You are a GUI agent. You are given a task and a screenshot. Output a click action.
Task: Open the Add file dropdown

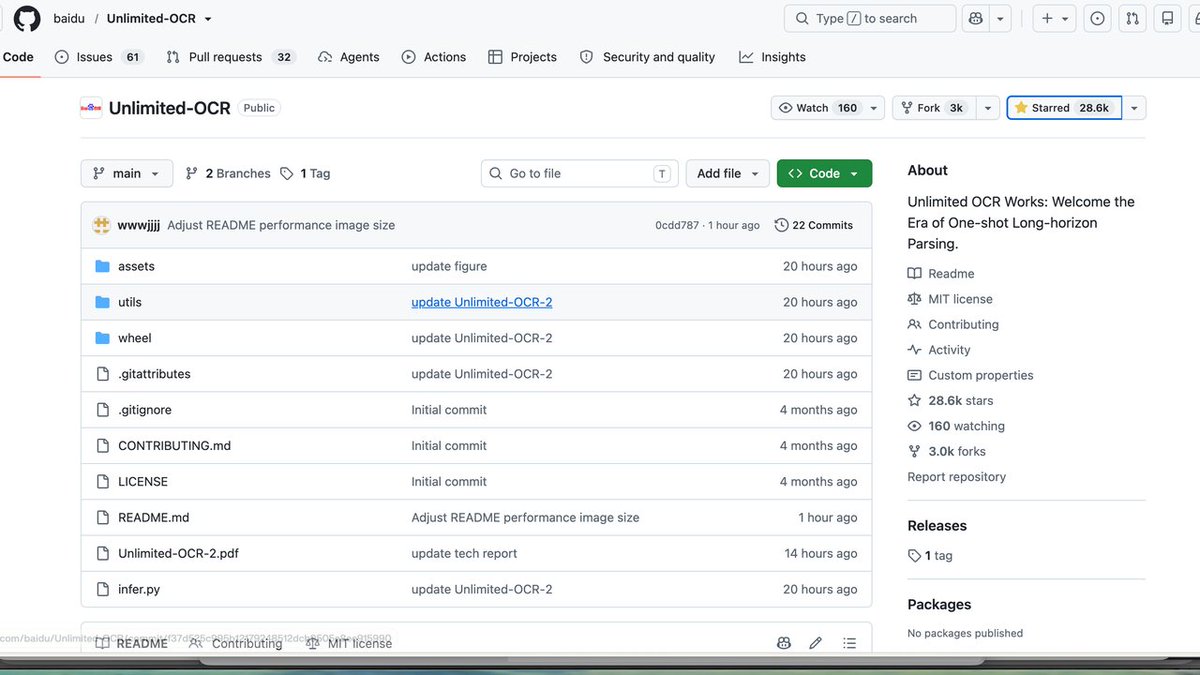point(728,173)
